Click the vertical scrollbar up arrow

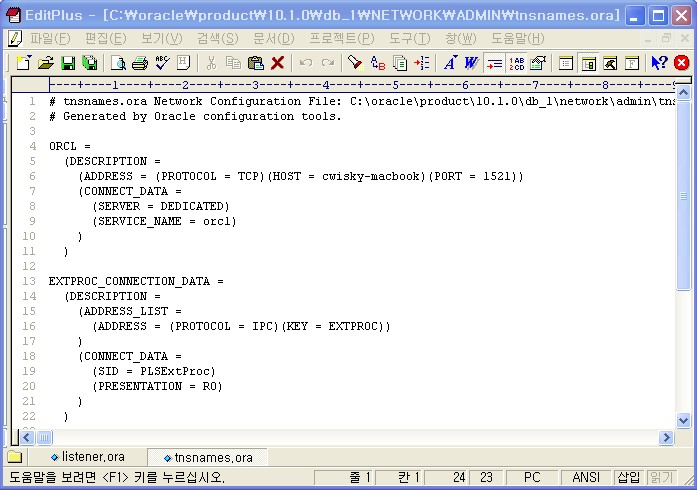[x=683, y=93]
